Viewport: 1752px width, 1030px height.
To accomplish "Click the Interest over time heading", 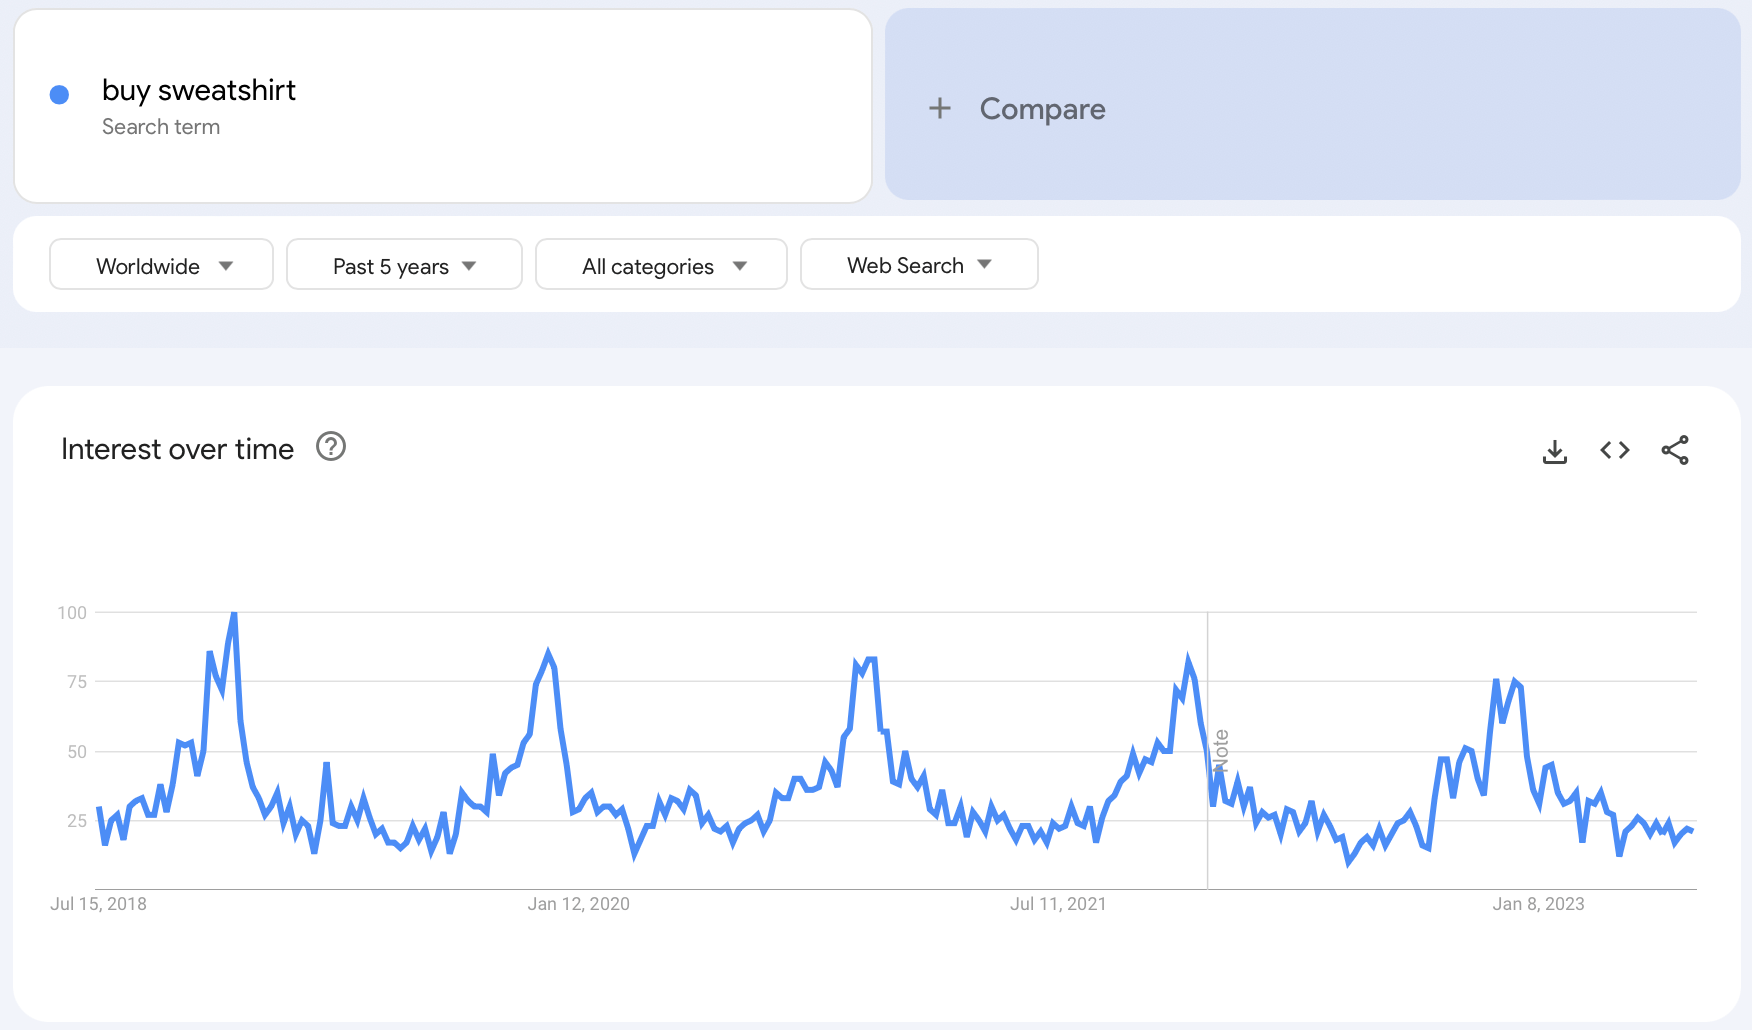I will point(177,449).
